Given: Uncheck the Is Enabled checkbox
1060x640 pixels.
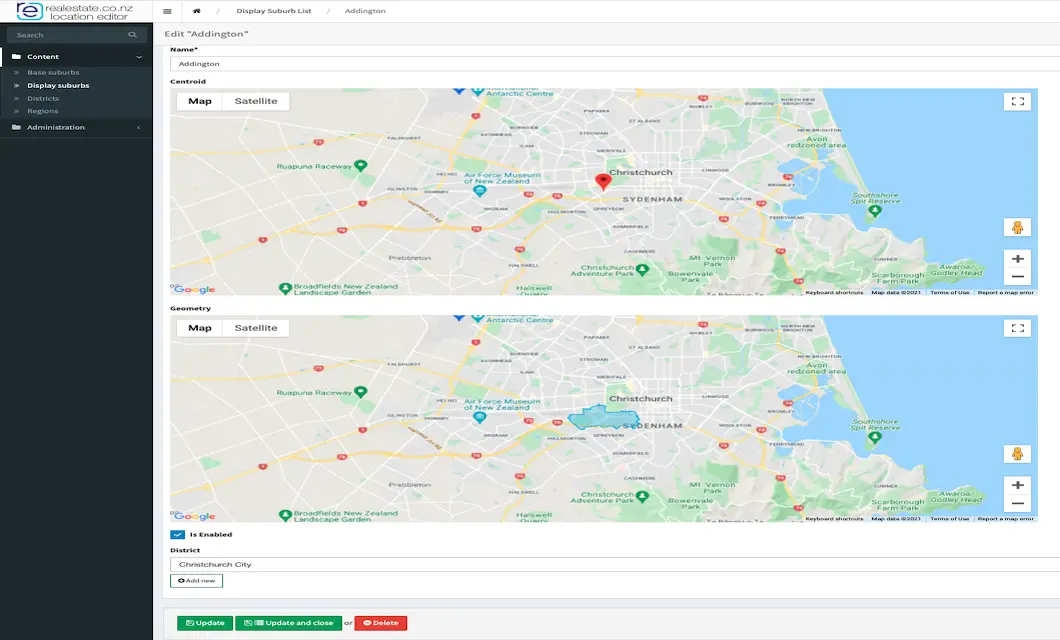Looking at the screenshot, I should (177, 535).
